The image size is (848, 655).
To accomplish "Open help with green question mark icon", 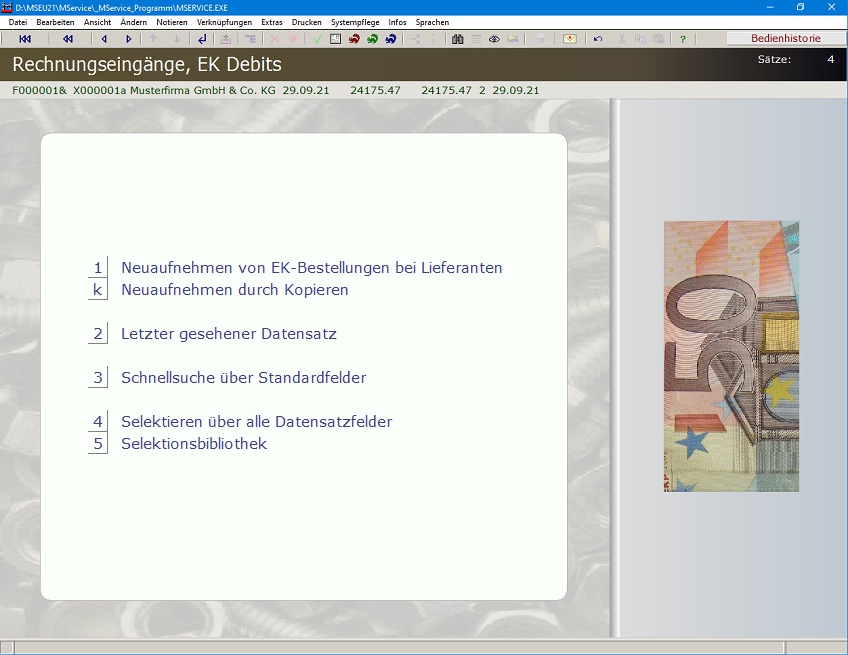I will tap(683, 39).
